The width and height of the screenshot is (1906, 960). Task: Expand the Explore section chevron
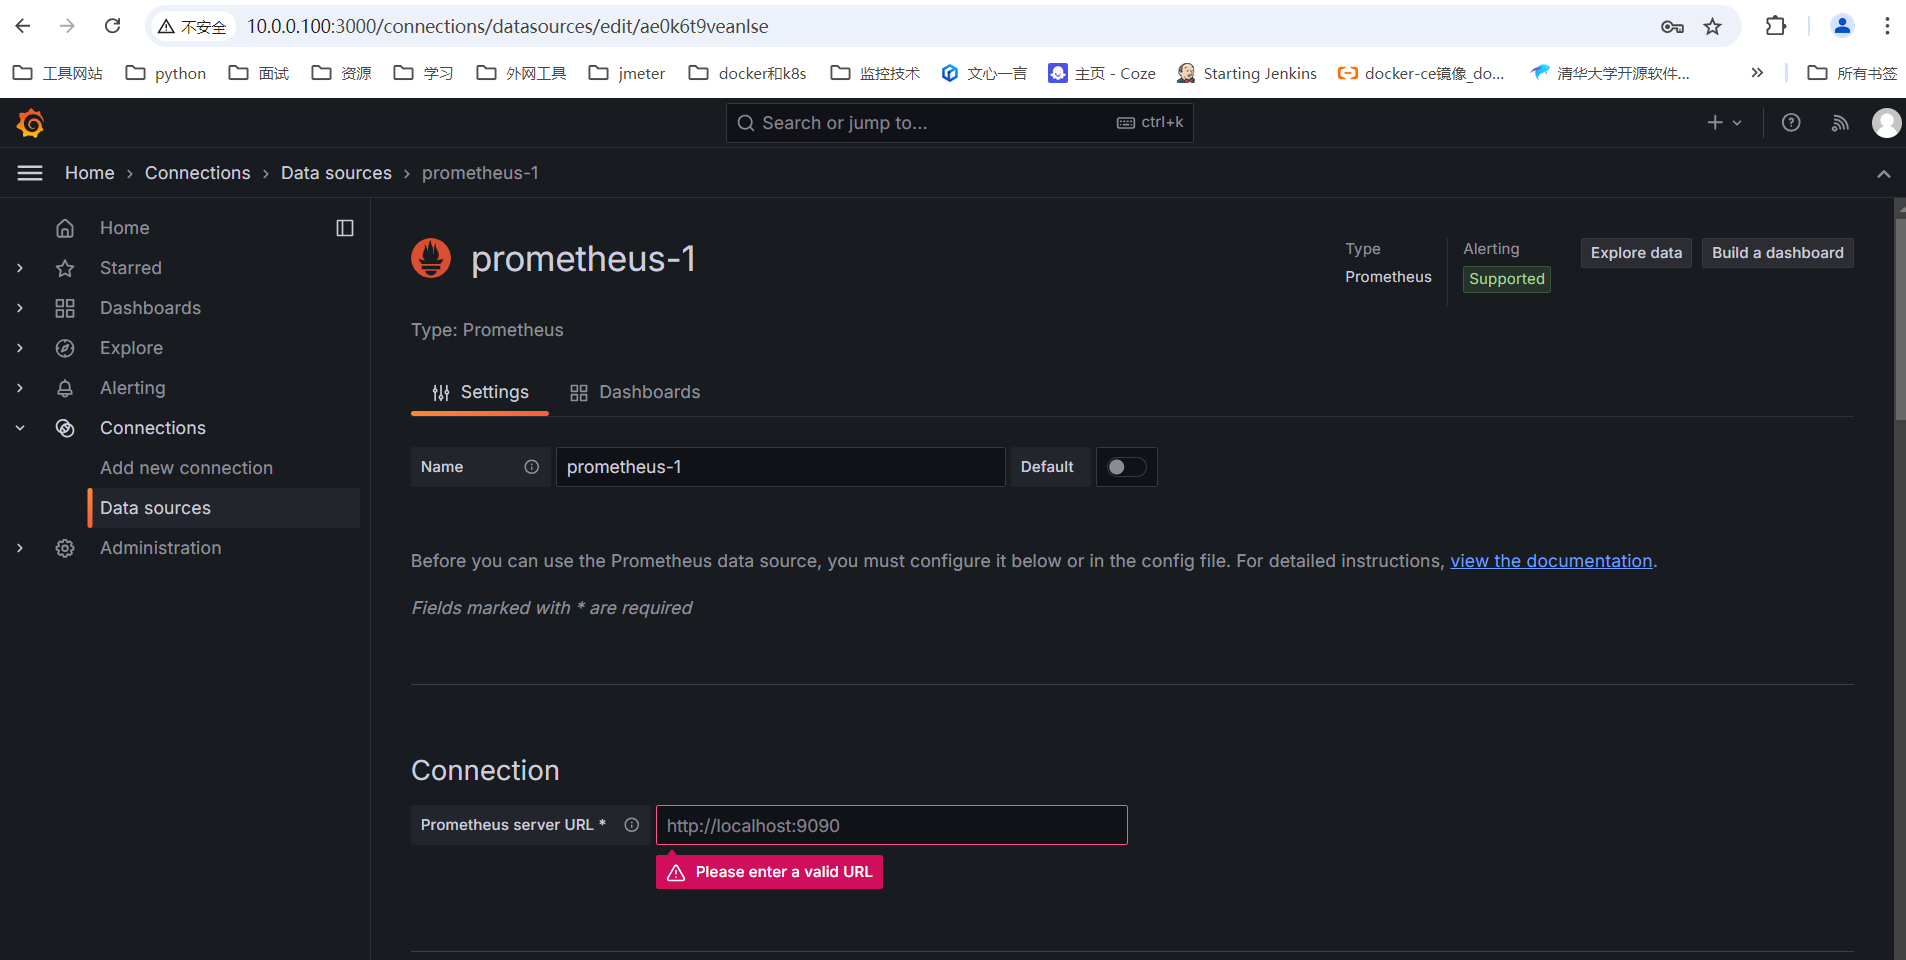(20, 348)
